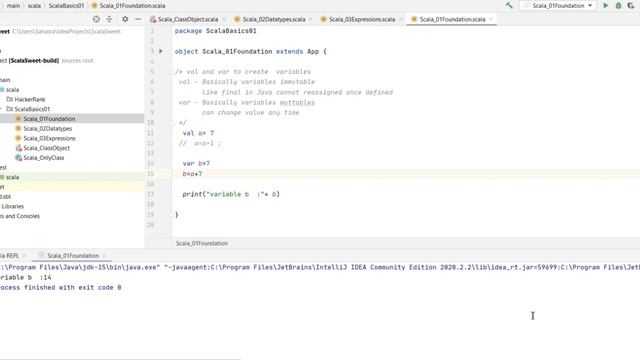Click the HackerRank folder icon
Image resolution: width=640 pixels, height=360 pixels.
pos(9,99)
